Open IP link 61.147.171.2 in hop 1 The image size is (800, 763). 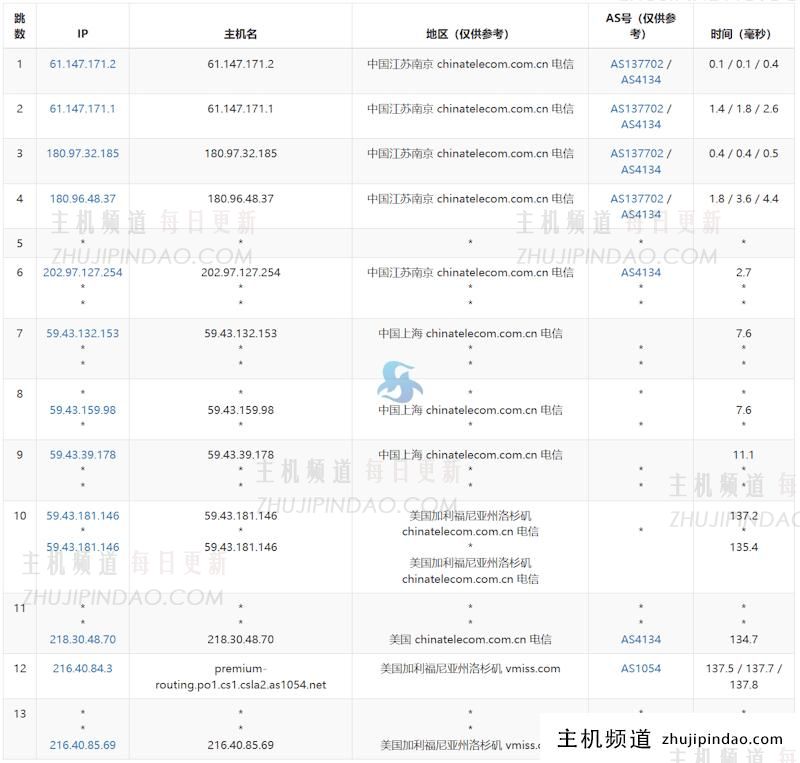(83, 64)
